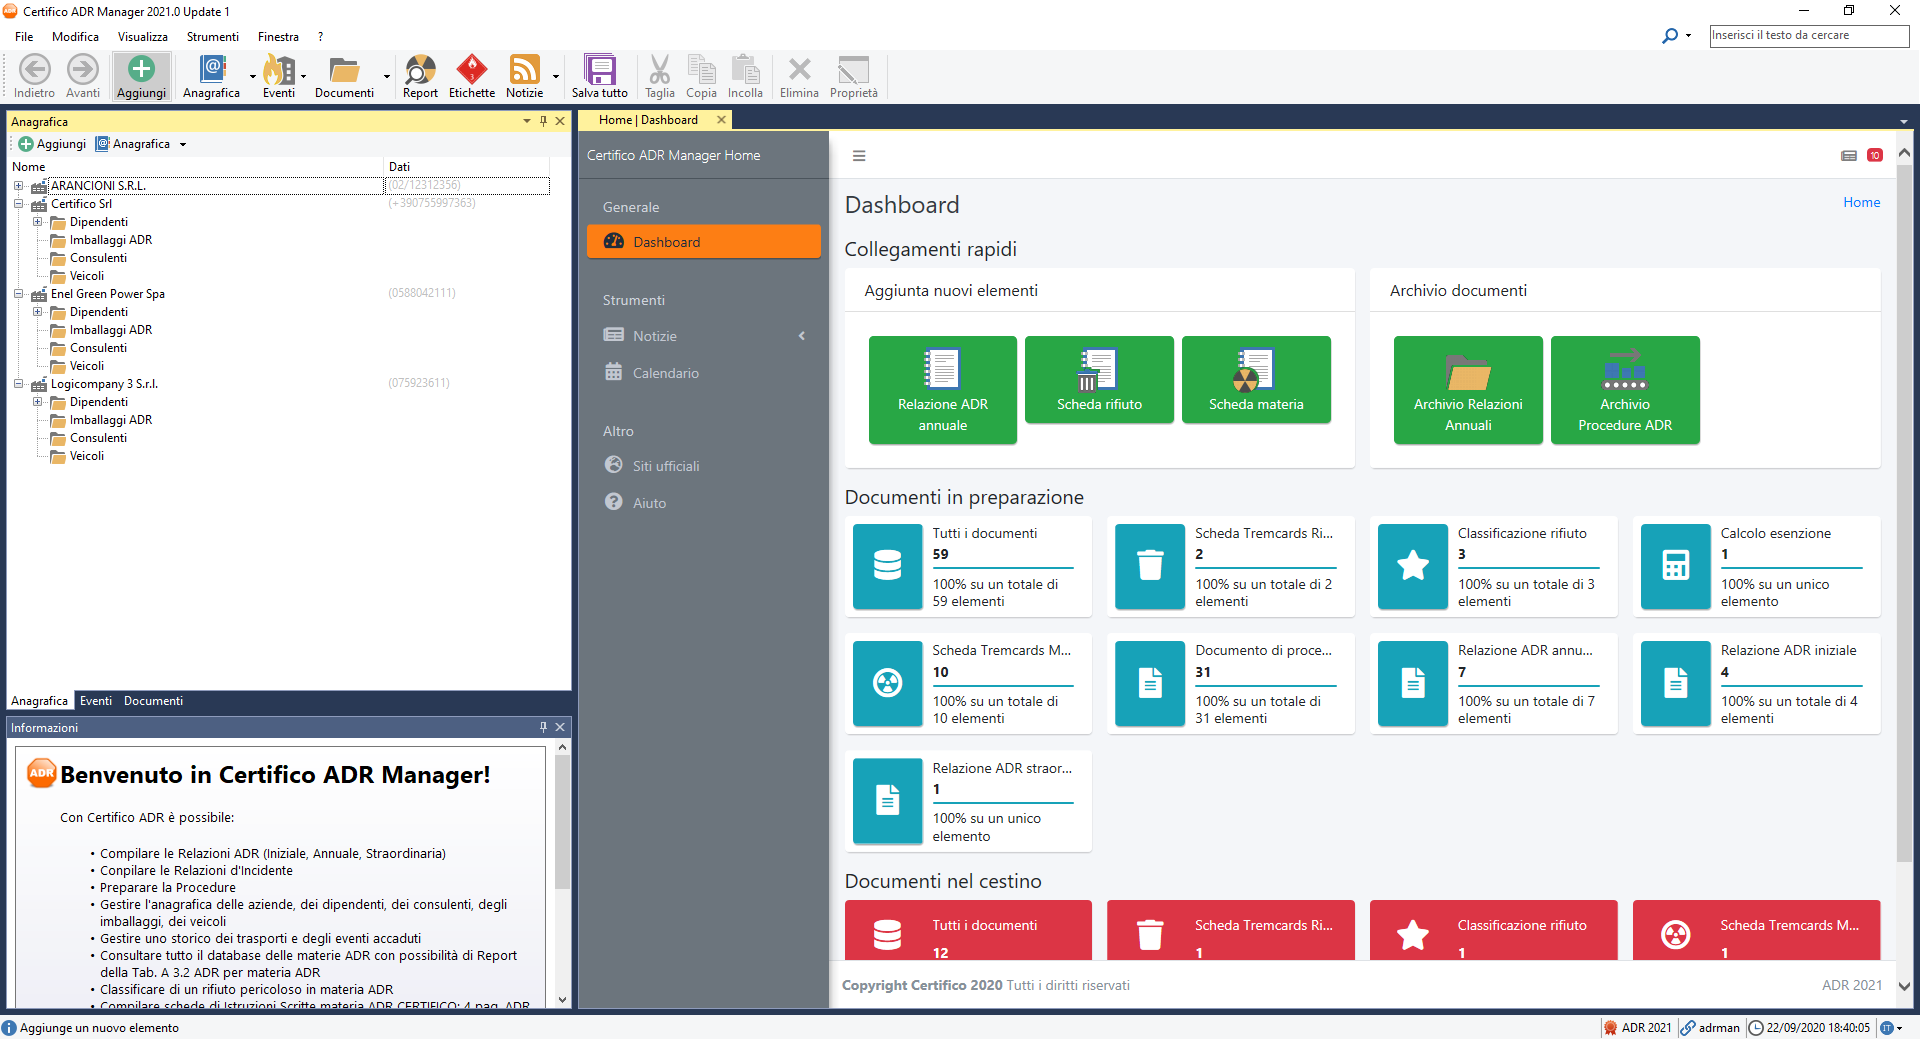
Task: Expand the Notizie sidebar submenu arrow
Action: tap(801, 336)
